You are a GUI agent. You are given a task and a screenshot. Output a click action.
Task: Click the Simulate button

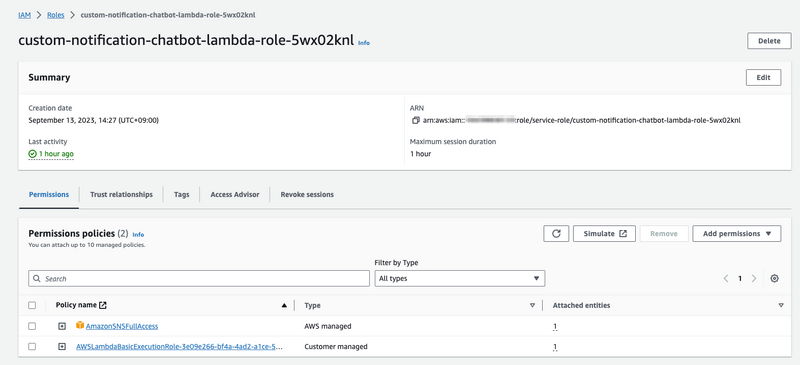(605, 234)
